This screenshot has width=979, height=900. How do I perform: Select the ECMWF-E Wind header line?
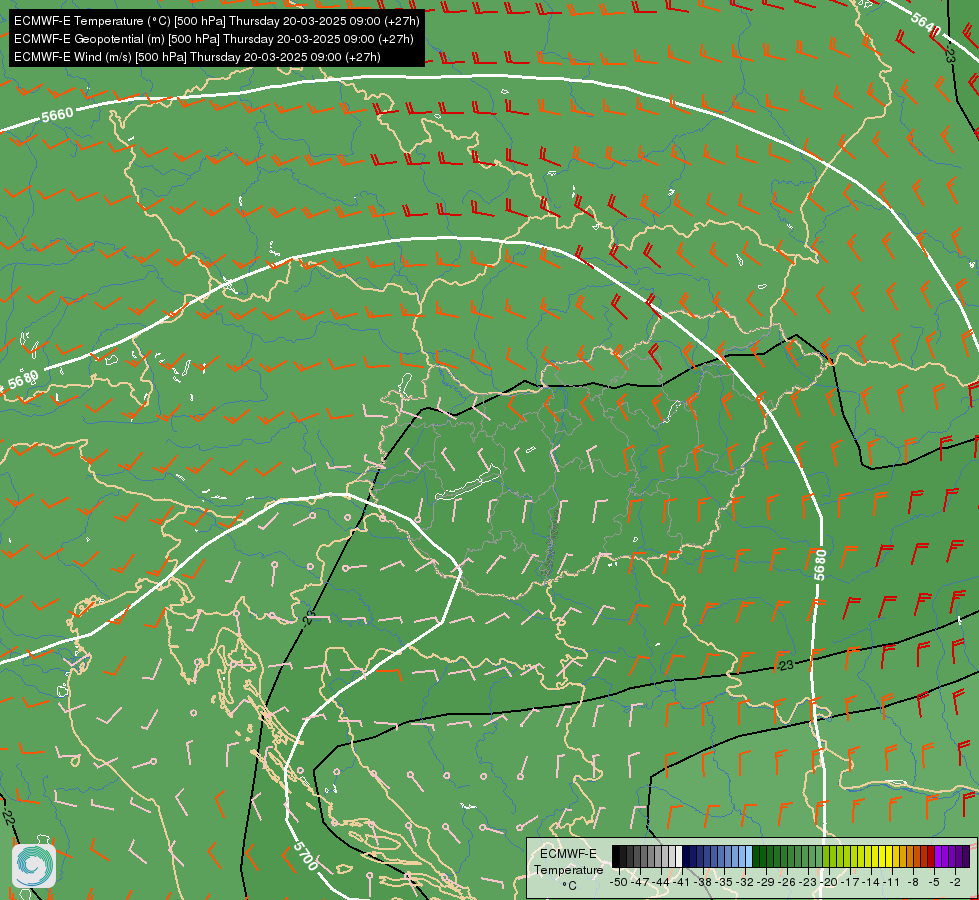tap(197, 57)
